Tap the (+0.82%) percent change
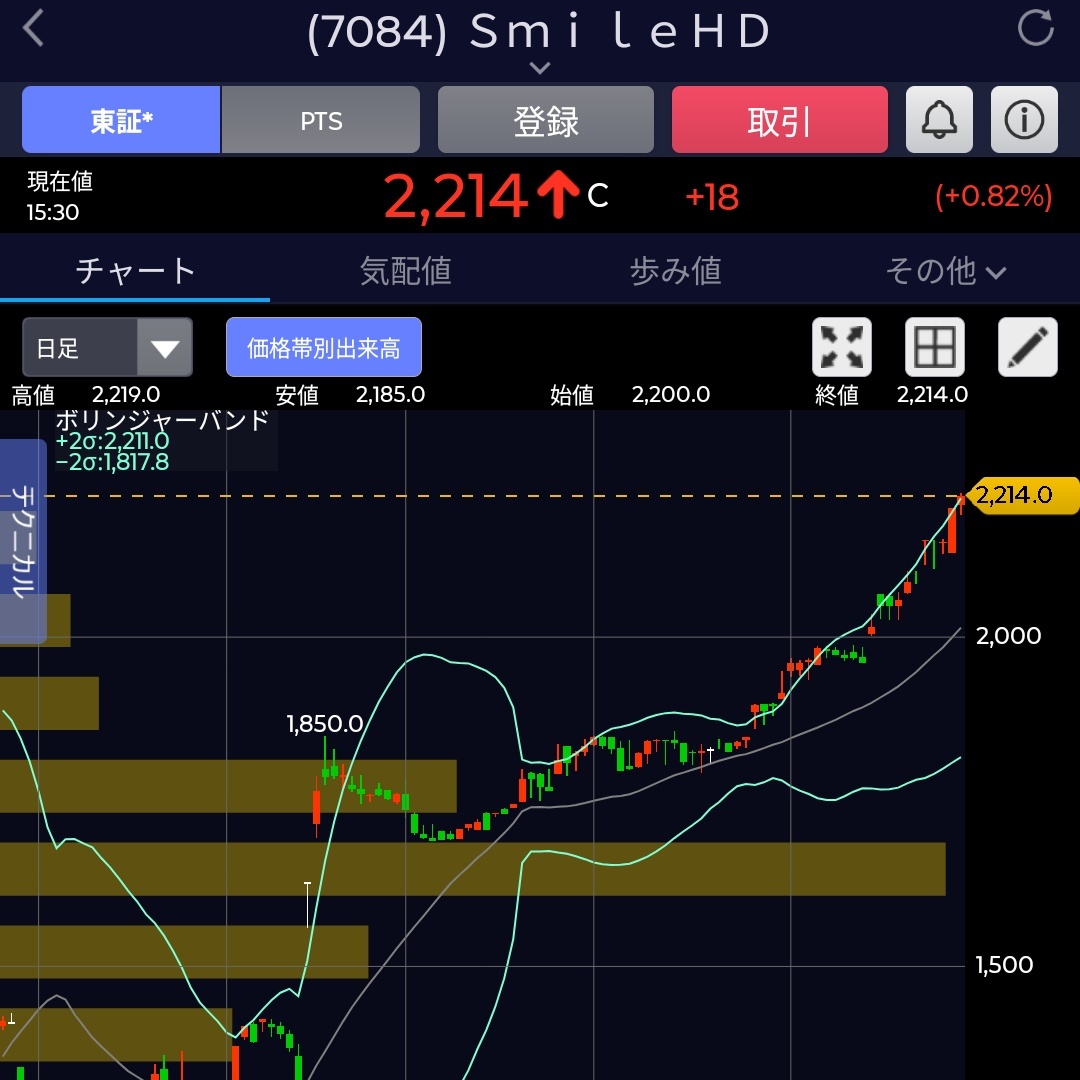Screen dimensions: 1080x1080 (x=993, y=196)
